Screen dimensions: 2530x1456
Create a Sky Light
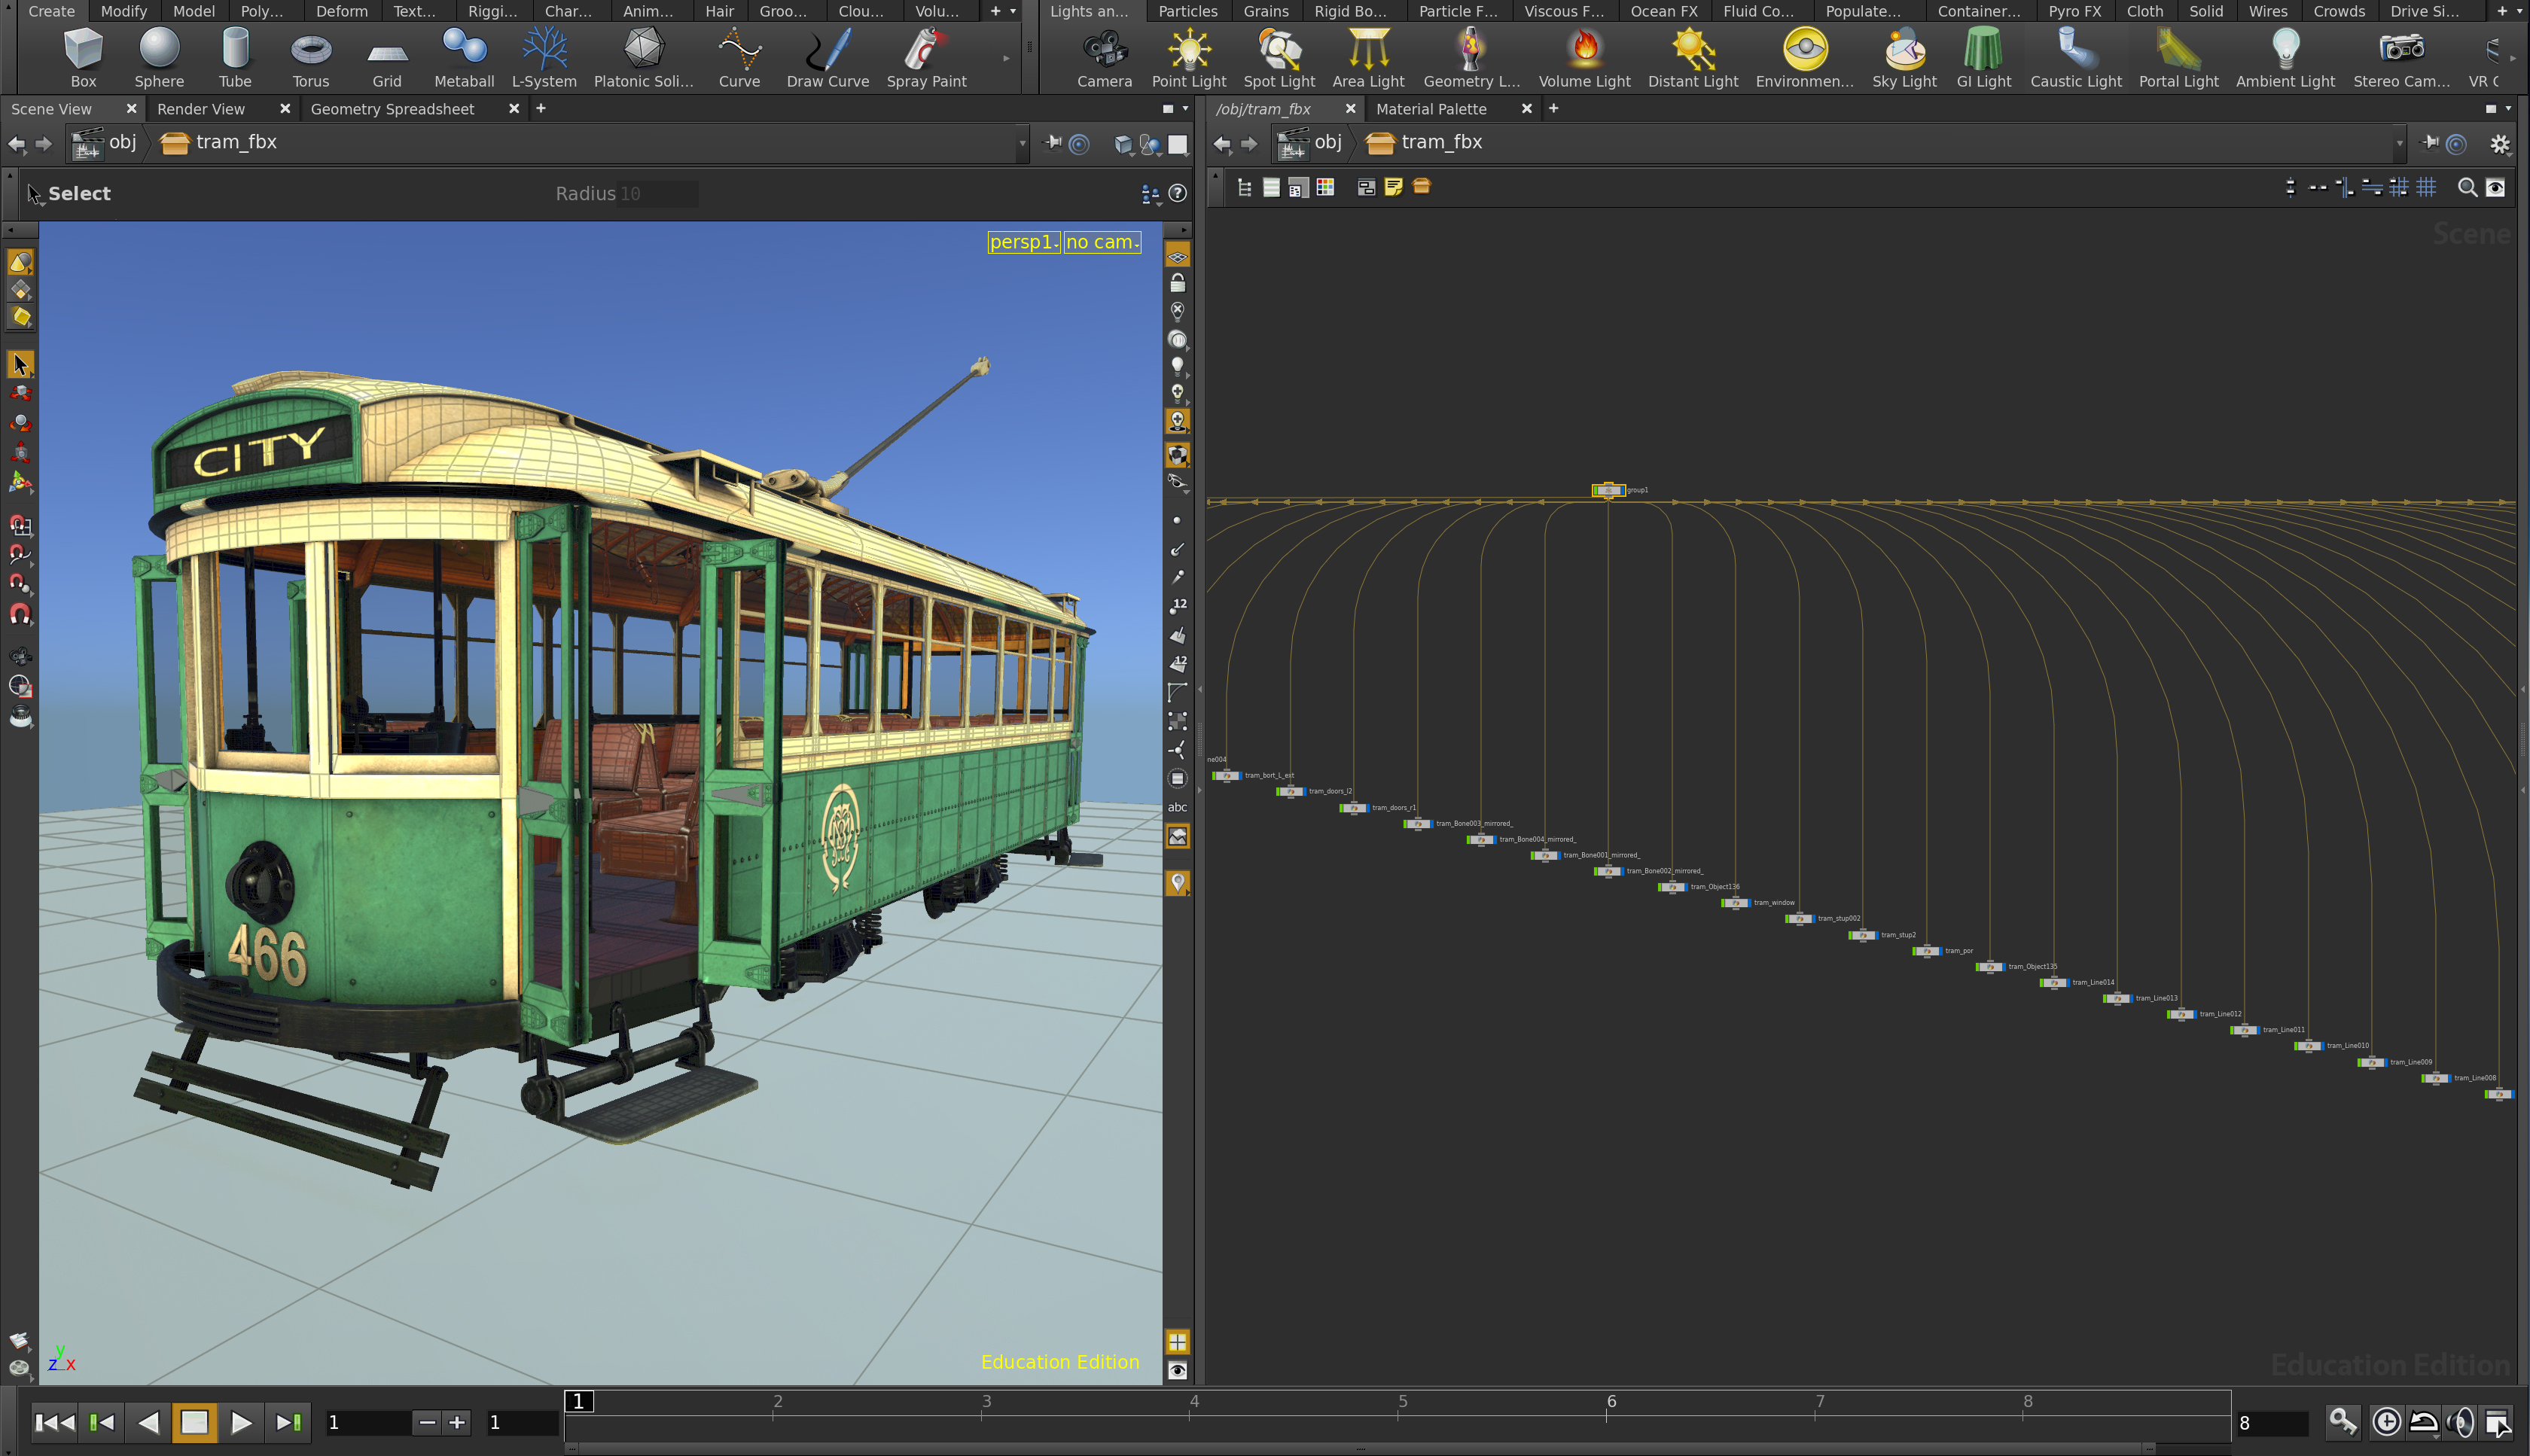(1904, 58)
